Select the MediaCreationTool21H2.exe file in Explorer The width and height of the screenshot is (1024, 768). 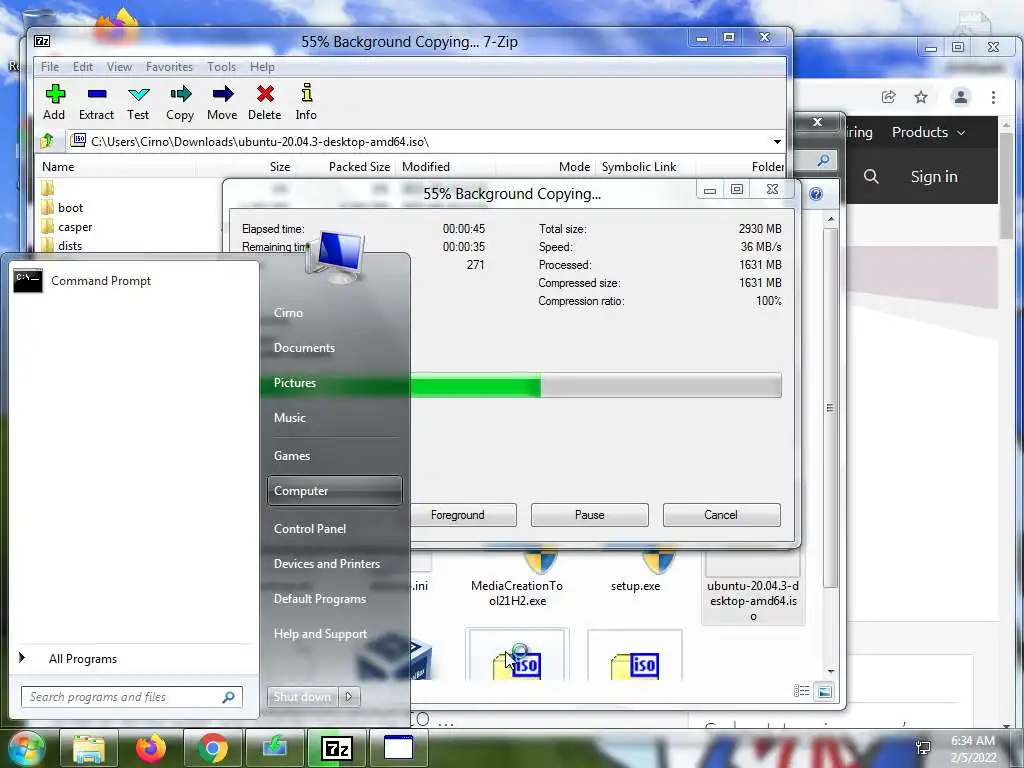pyautogui.click(x=517, y=580)
